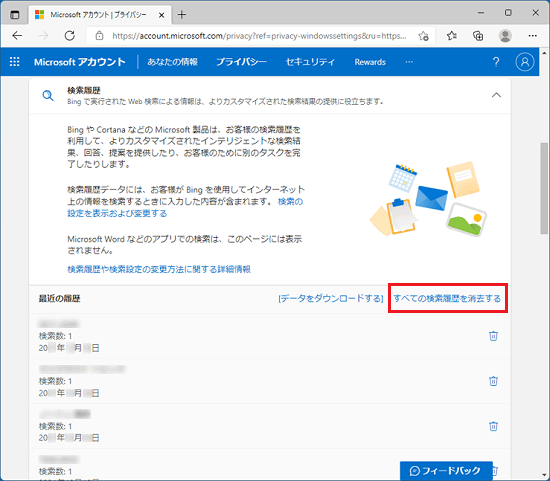Select the 最近の履歴 heading text
The height and width of the screenshot is (481, 550).
tap(60, 299)
